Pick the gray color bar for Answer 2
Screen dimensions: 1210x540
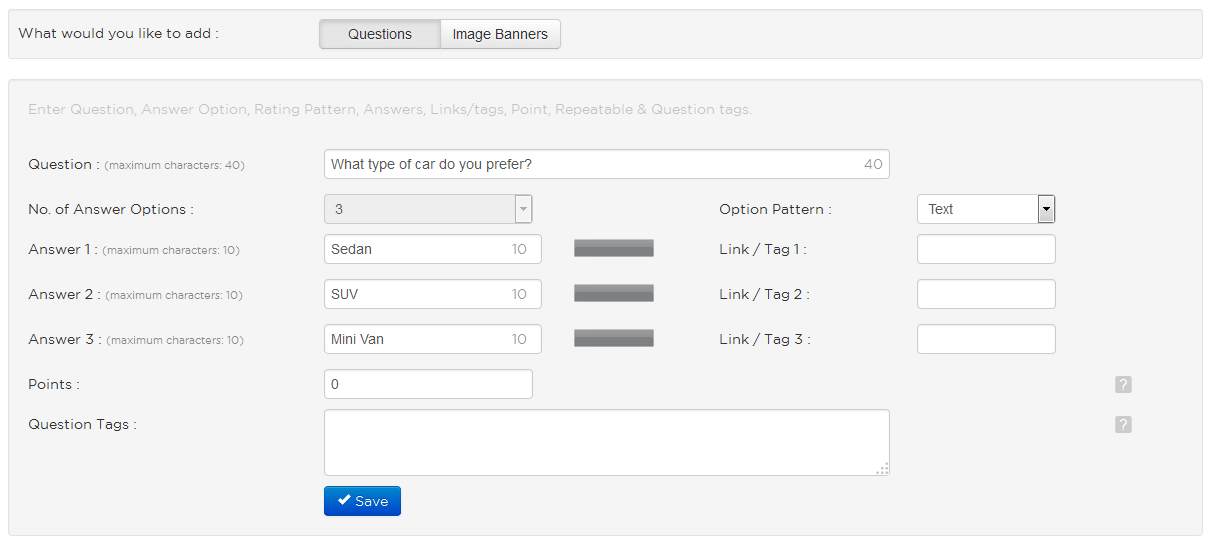click(x=614, y=293)
